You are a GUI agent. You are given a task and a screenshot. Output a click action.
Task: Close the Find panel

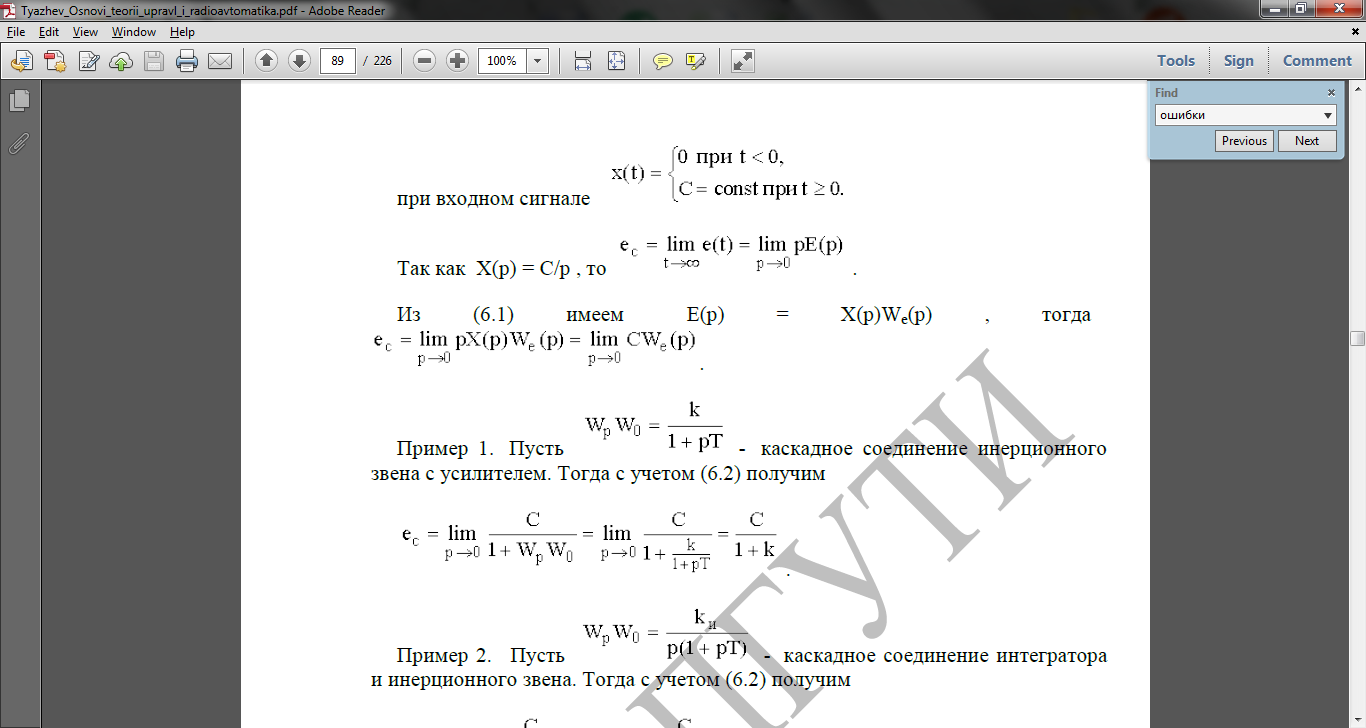point(1331,92)
